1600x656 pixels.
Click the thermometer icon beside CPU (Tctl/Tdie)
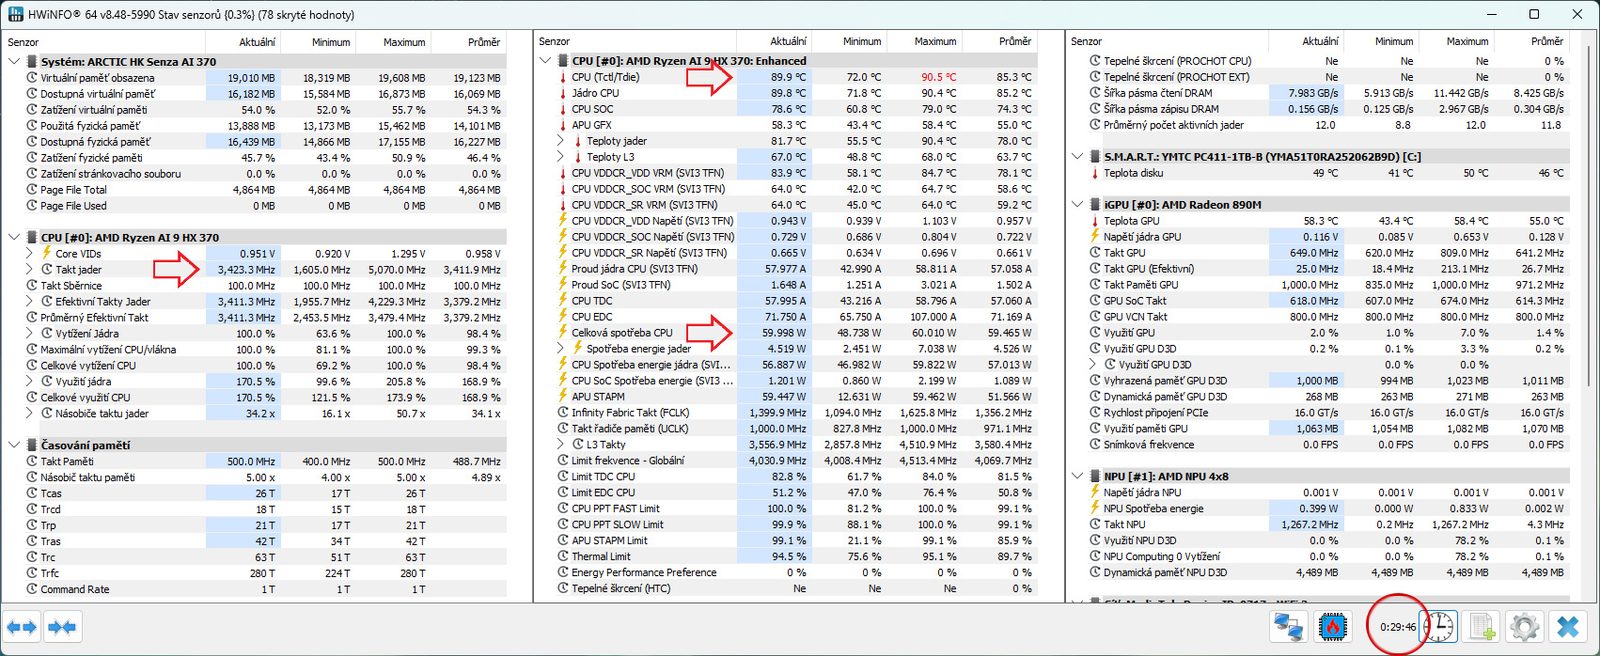[x=563, y=77]
